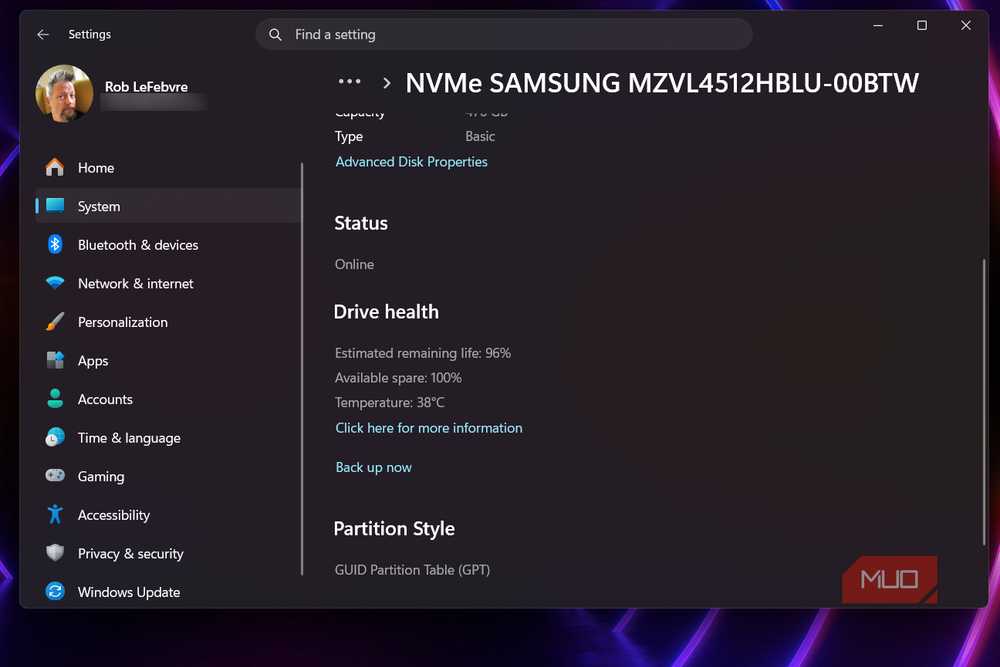Click the breadcrumb chevron arrow
Image resolution: width=1000 pixels, height=667 pixels.
[x=386, y=83]
